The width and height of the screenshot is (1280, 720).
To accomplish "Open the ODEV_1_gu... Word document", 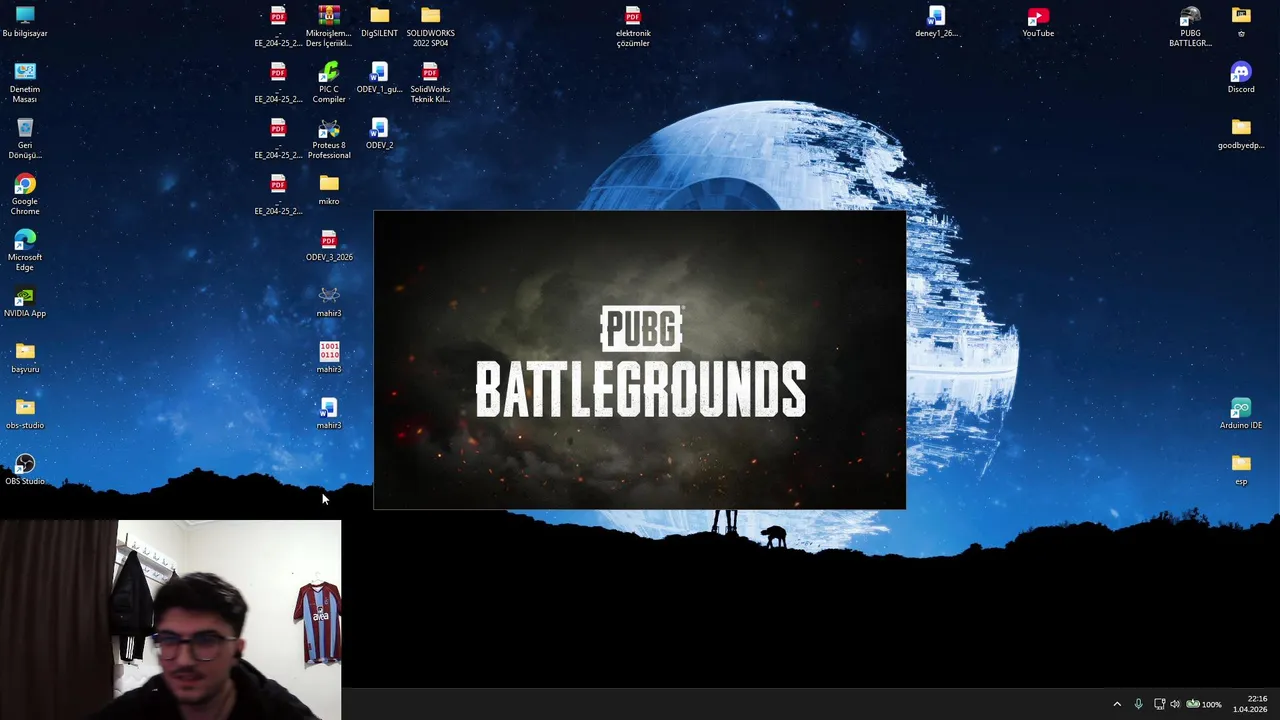I will [x=379, y=78].
